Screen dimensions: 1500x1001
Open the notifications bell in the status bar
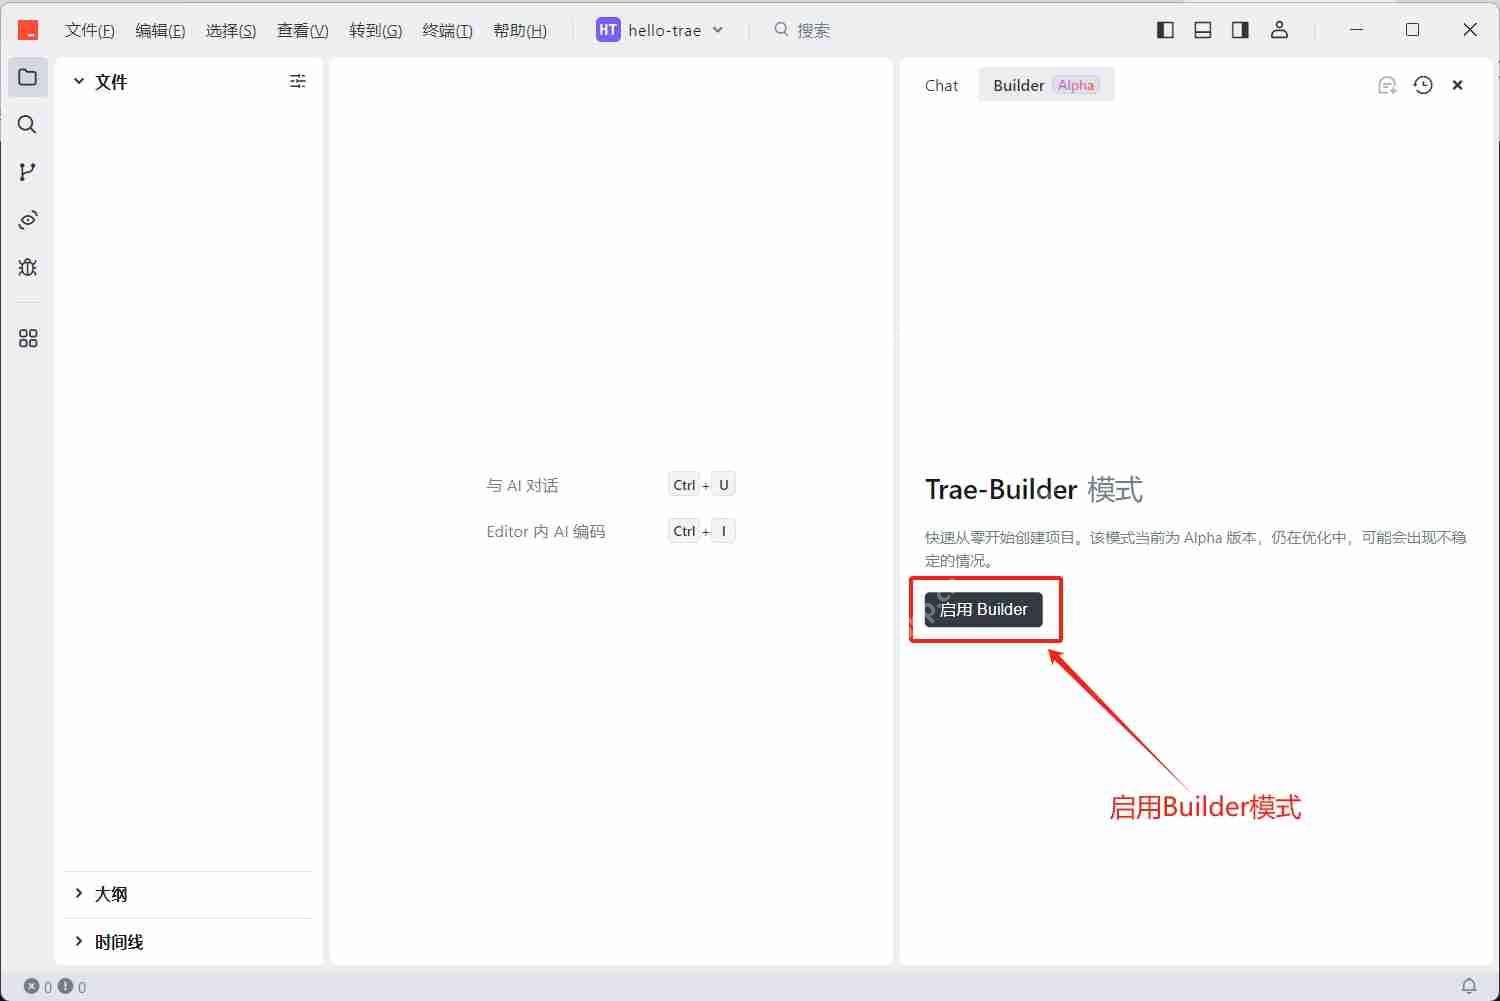[1467, 986]
